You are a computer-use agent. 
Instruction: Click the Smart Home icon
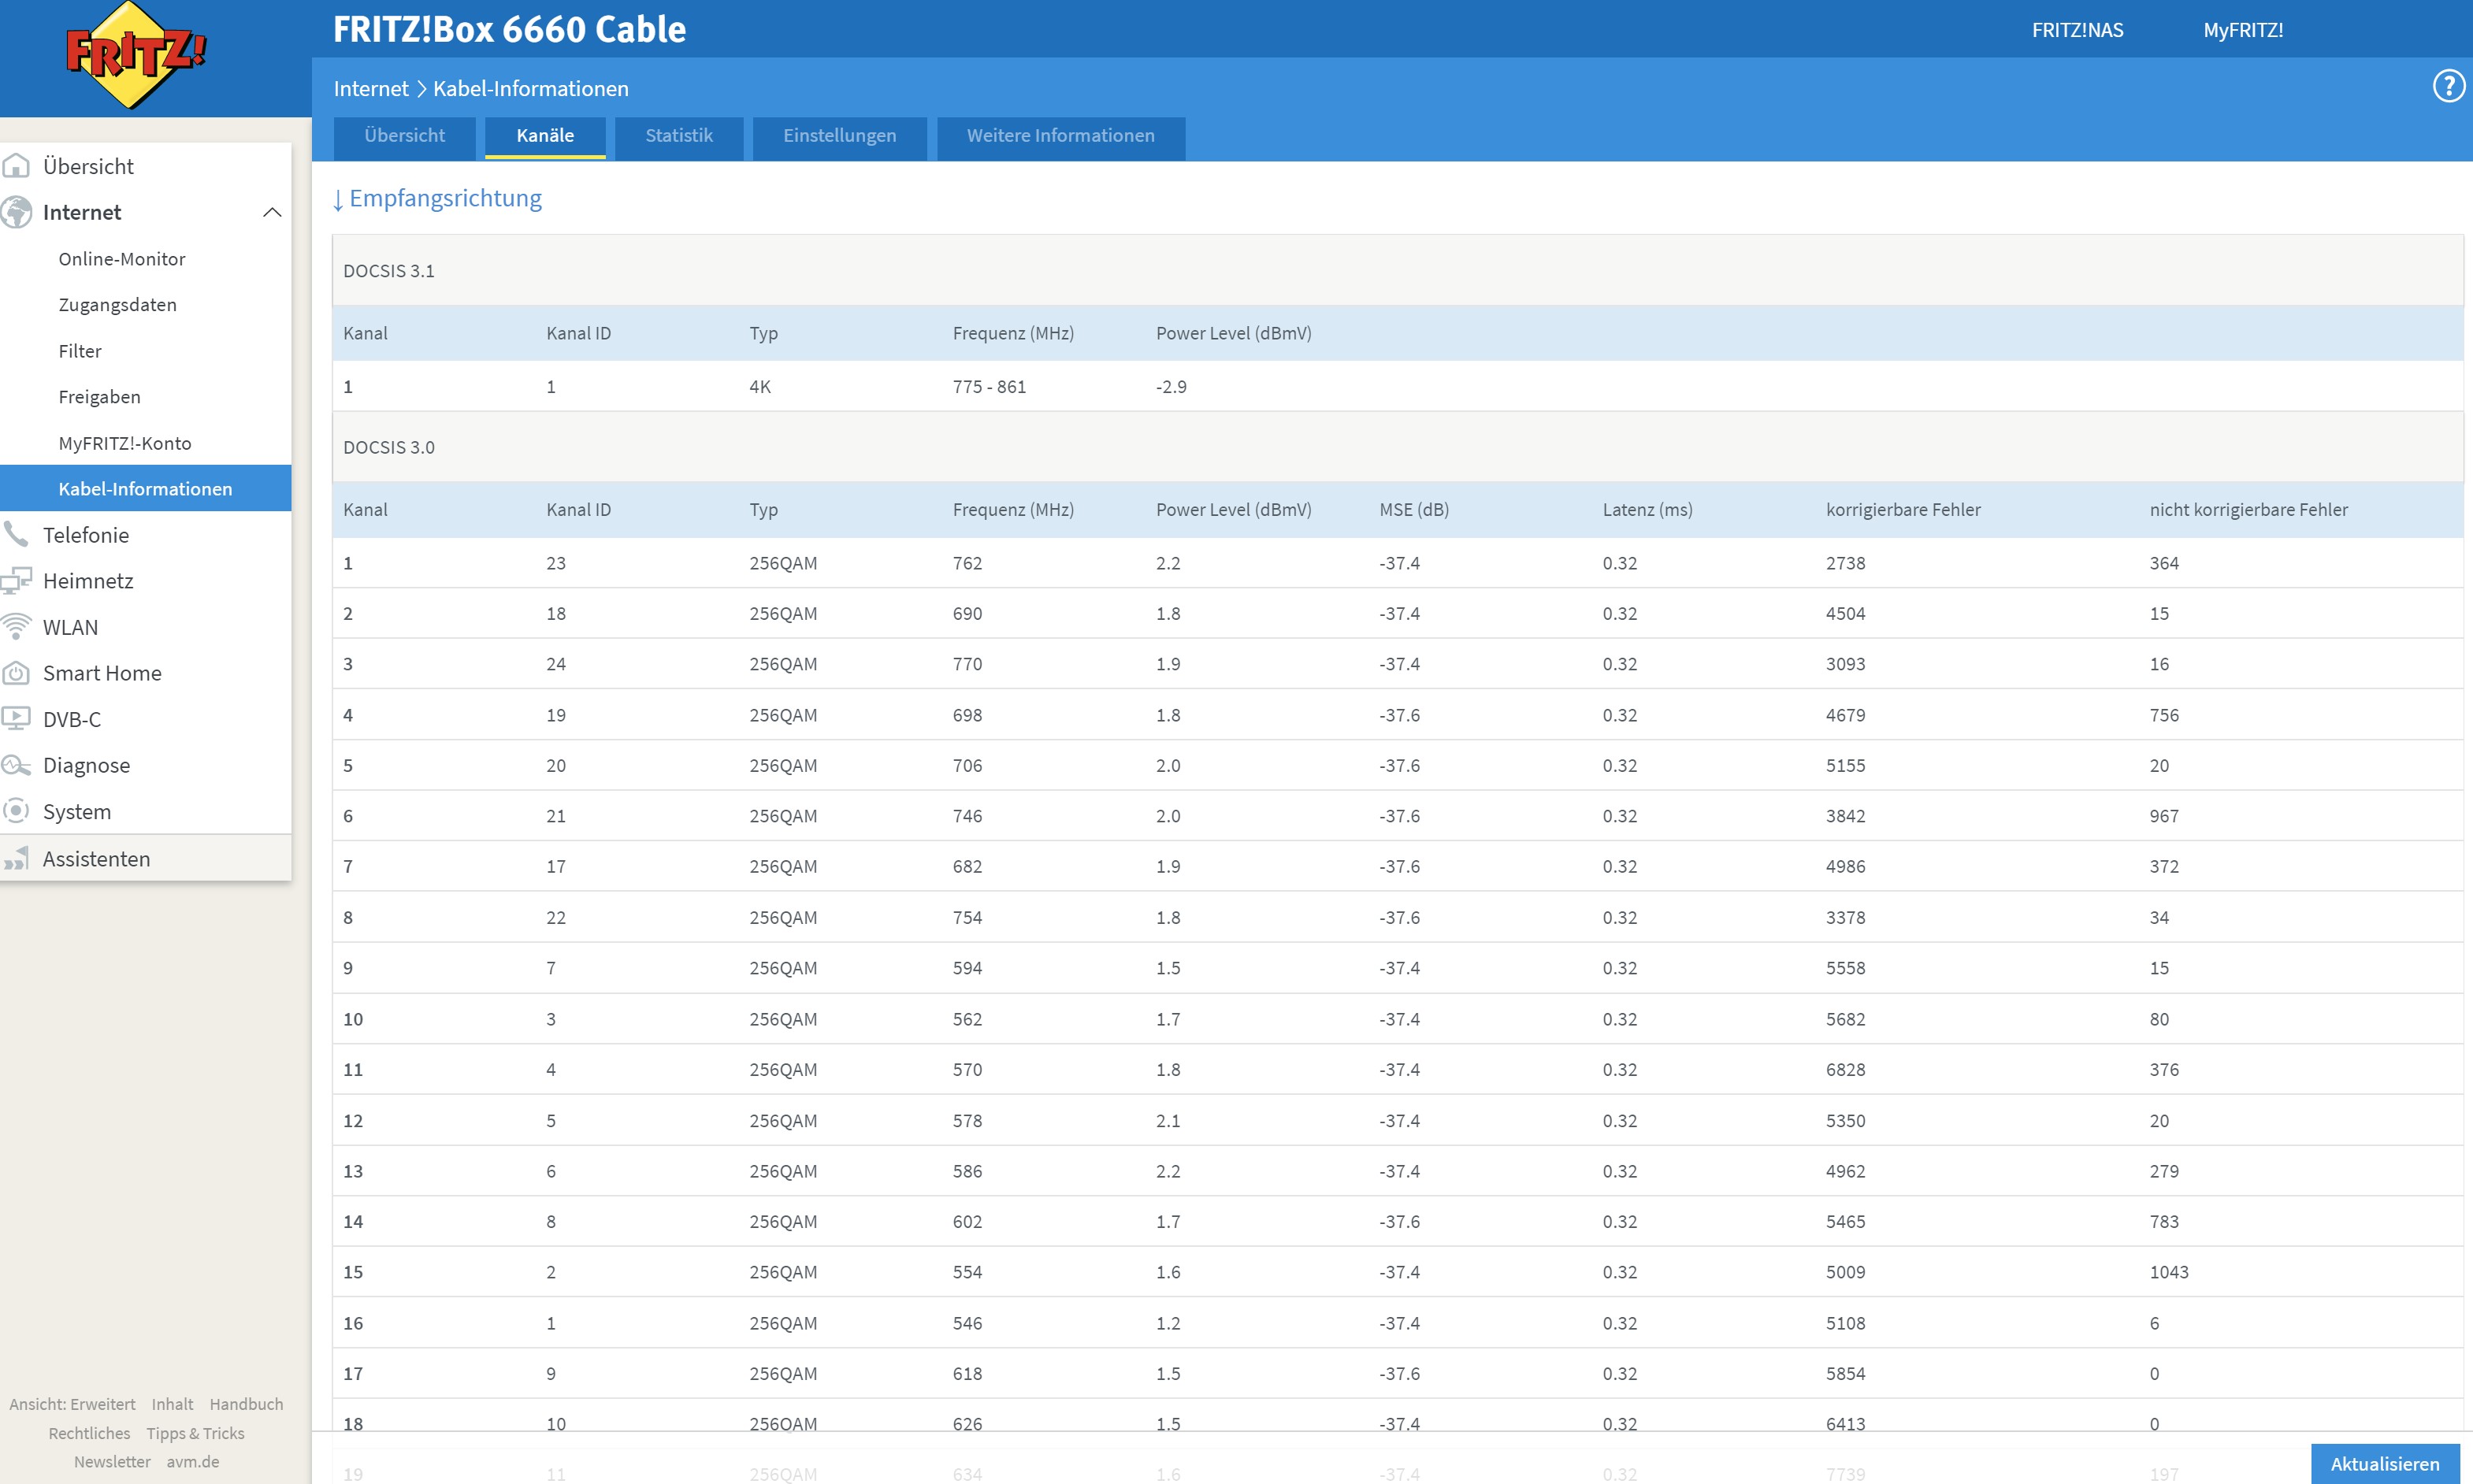coord(16,673)
